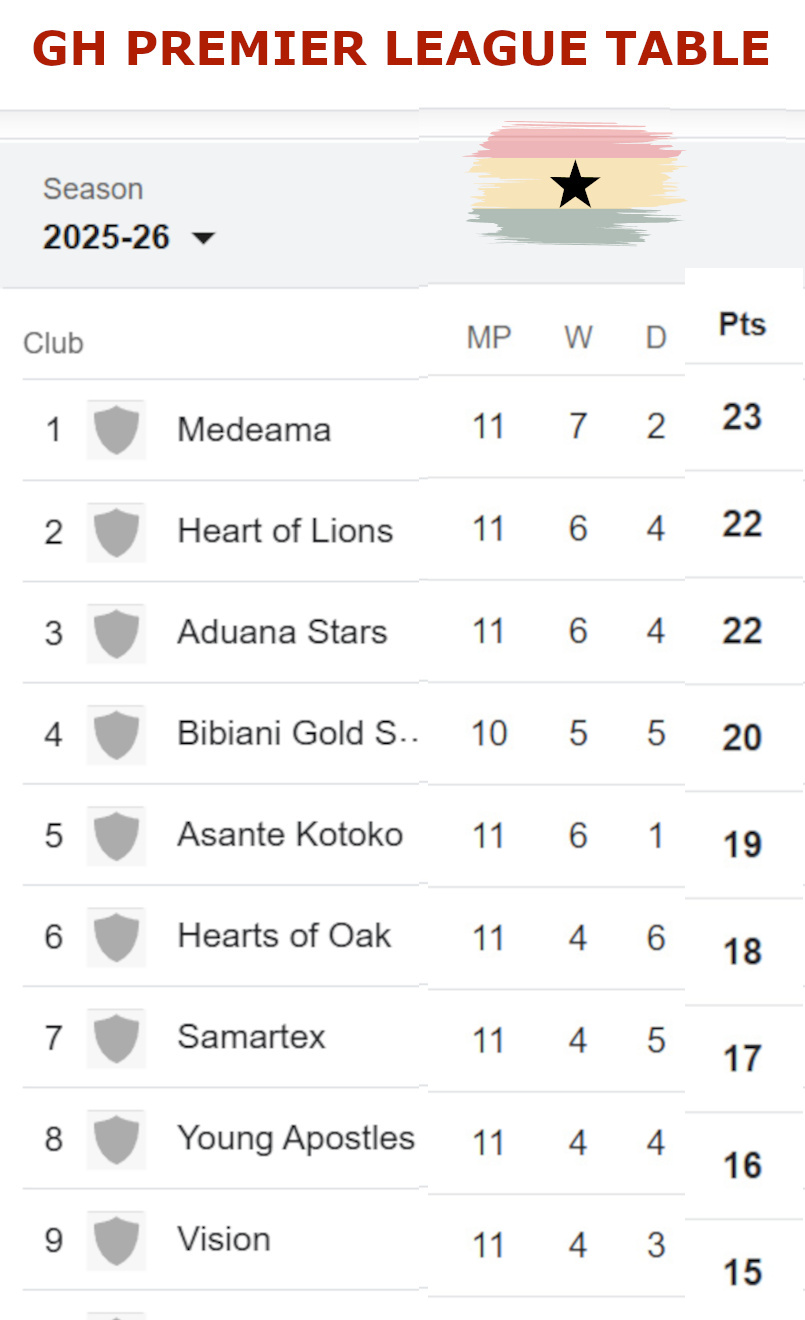Click the GH Premier League Table title
The height and width of the screenshot is (1320, 805).
tap(401, 48)
